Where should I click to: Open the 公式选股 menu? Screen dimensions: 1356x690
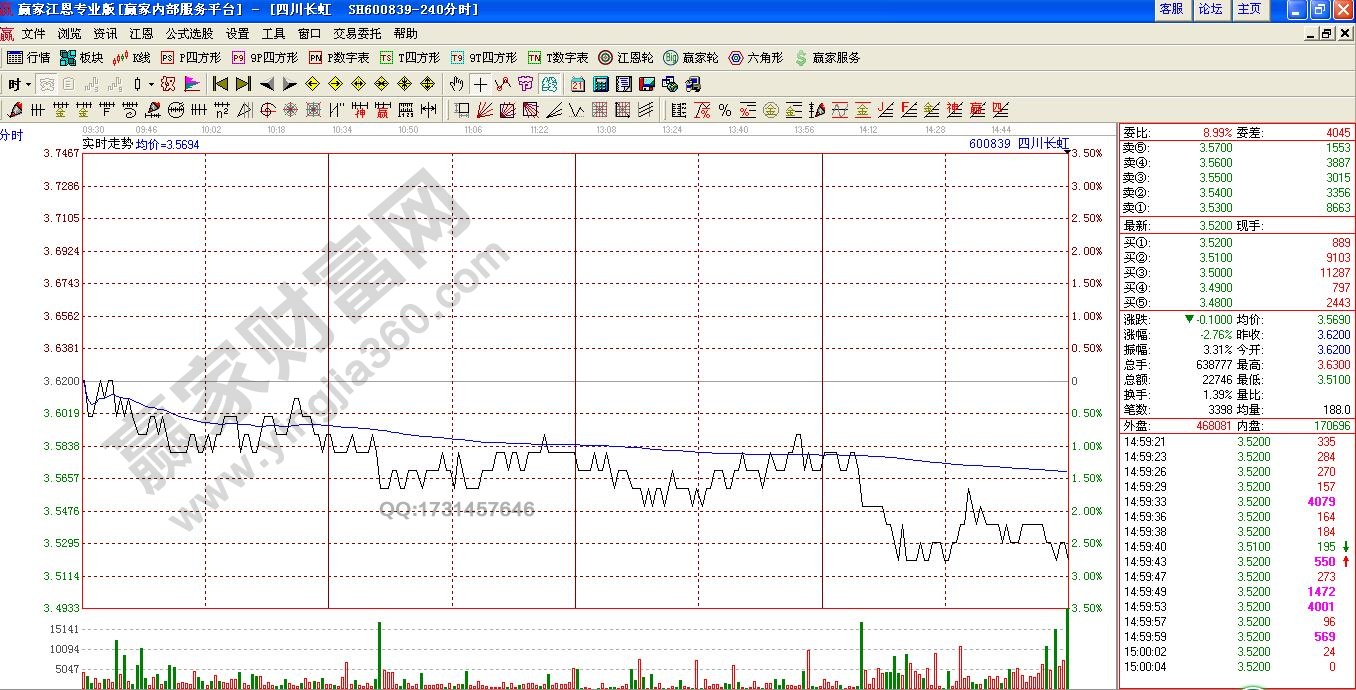pyautogui.click(x=190, y=34)
